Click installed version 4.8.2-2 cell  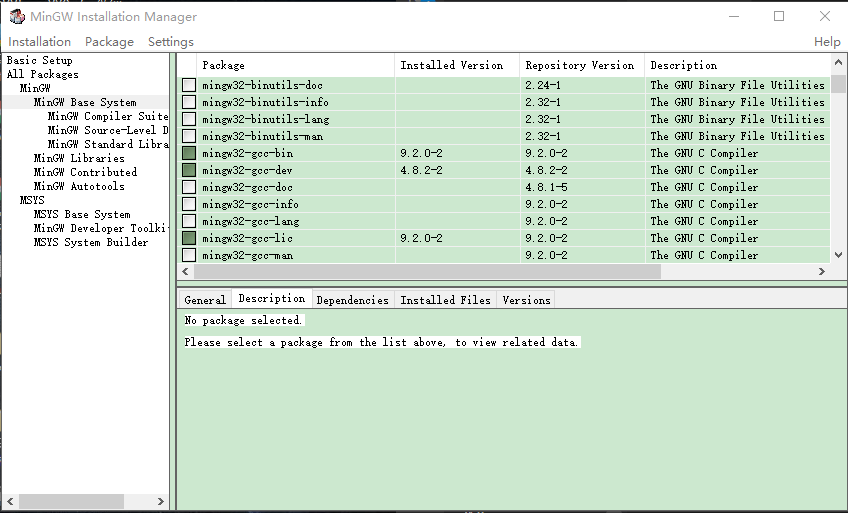coord(421,170)
